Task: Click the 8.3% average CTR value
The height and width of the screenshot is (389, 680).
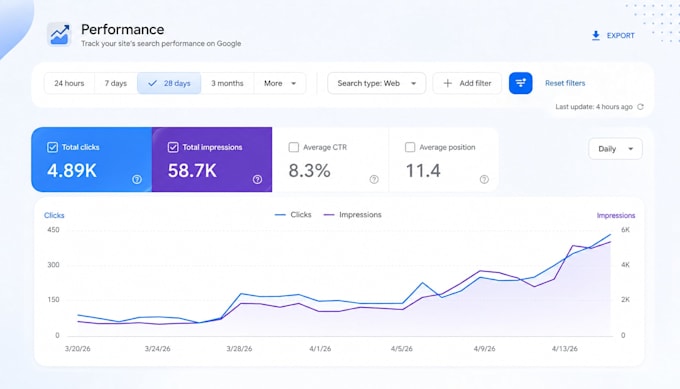Action: coord(310,170)
